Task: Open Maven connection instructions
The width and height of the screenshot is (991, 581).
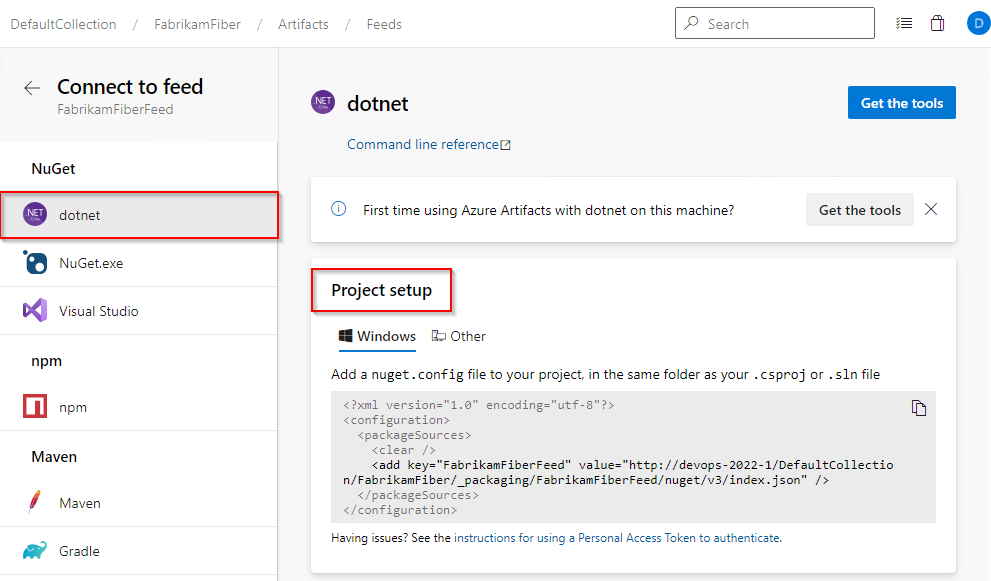Action: pos(79,502)
